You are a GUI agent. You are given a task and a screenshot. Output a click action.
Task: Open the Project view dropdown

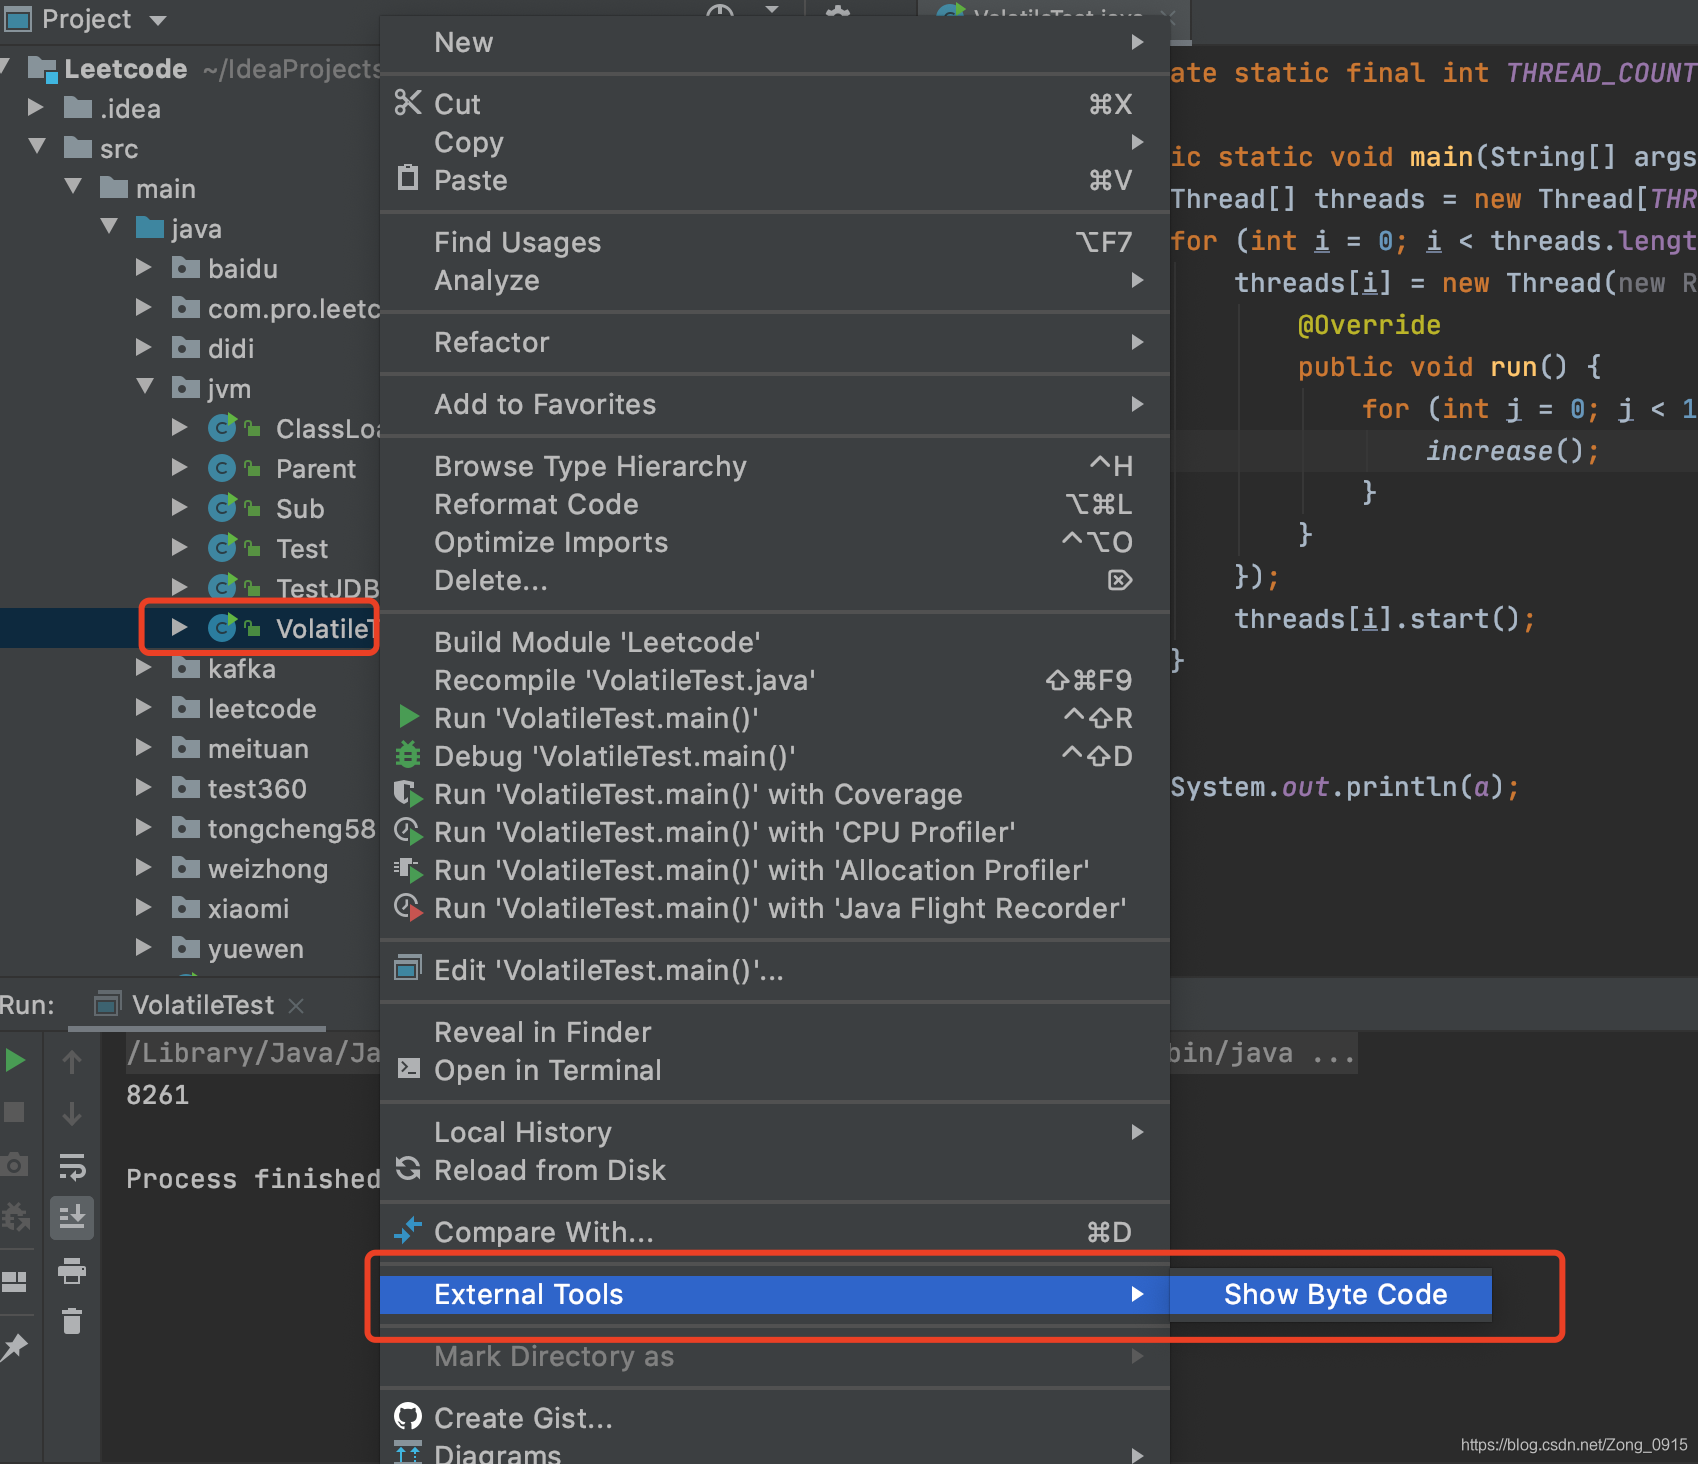(157, 20)
